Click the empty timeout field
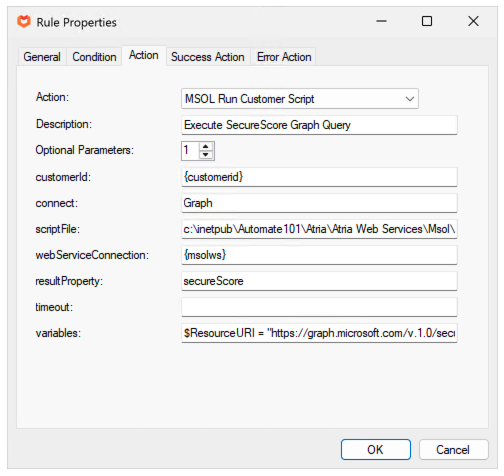This screenshot has width=504, height=476. [319, 307]
